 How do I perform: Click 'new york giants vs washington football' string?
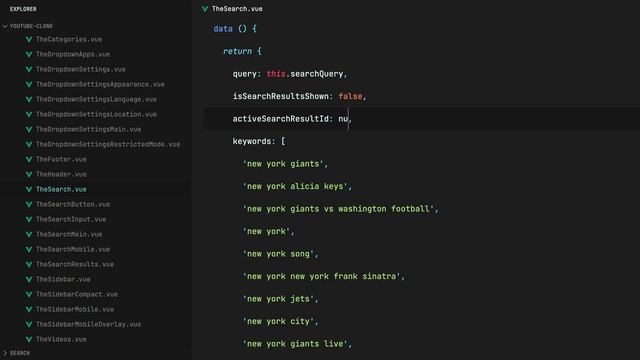[338, 209]
